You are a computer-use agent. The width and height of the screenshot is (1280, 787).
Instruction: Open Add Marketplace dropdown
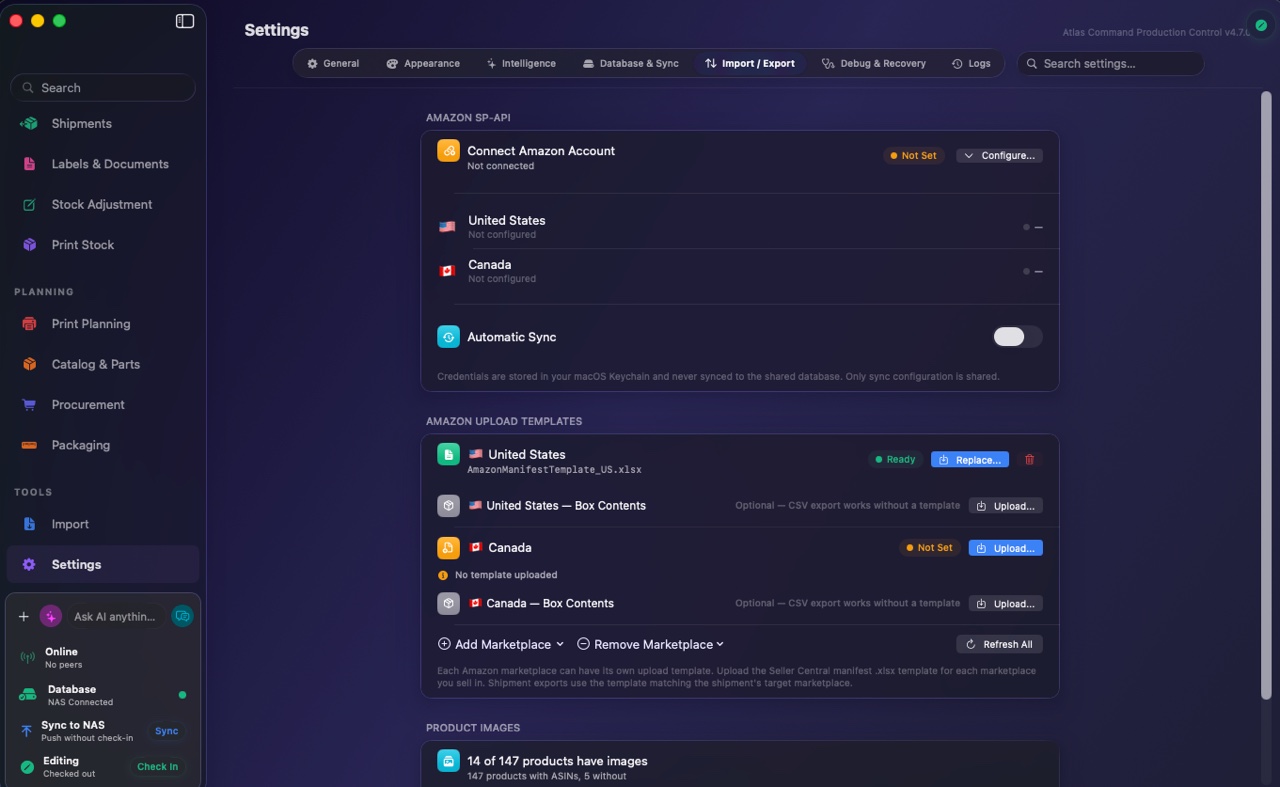tap(501, 645)
